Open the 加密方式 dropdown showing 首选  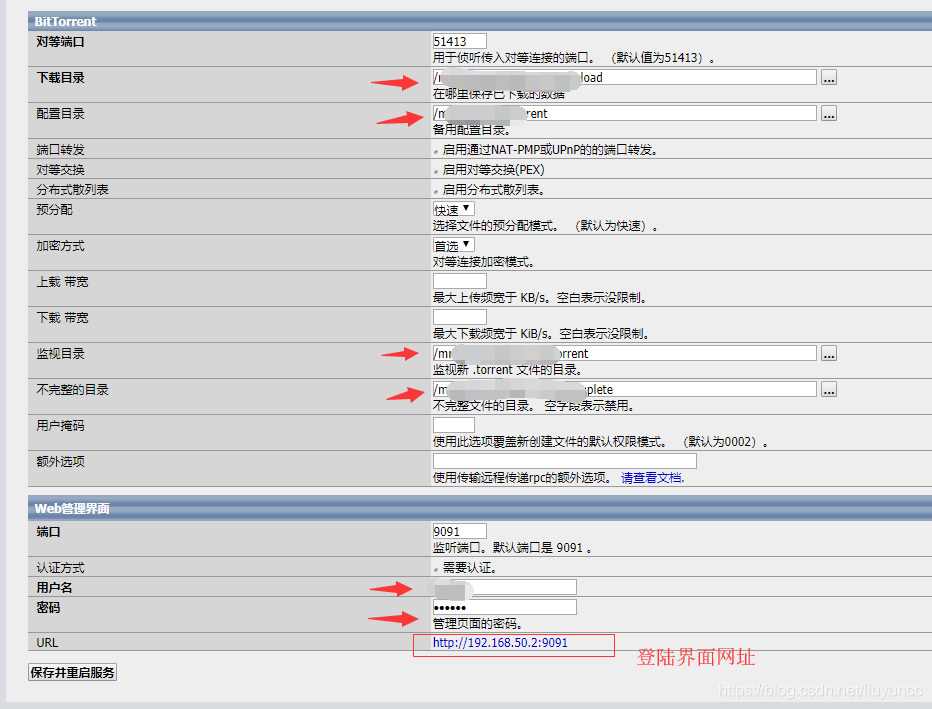pyautogui.click(x=454, y=245)
